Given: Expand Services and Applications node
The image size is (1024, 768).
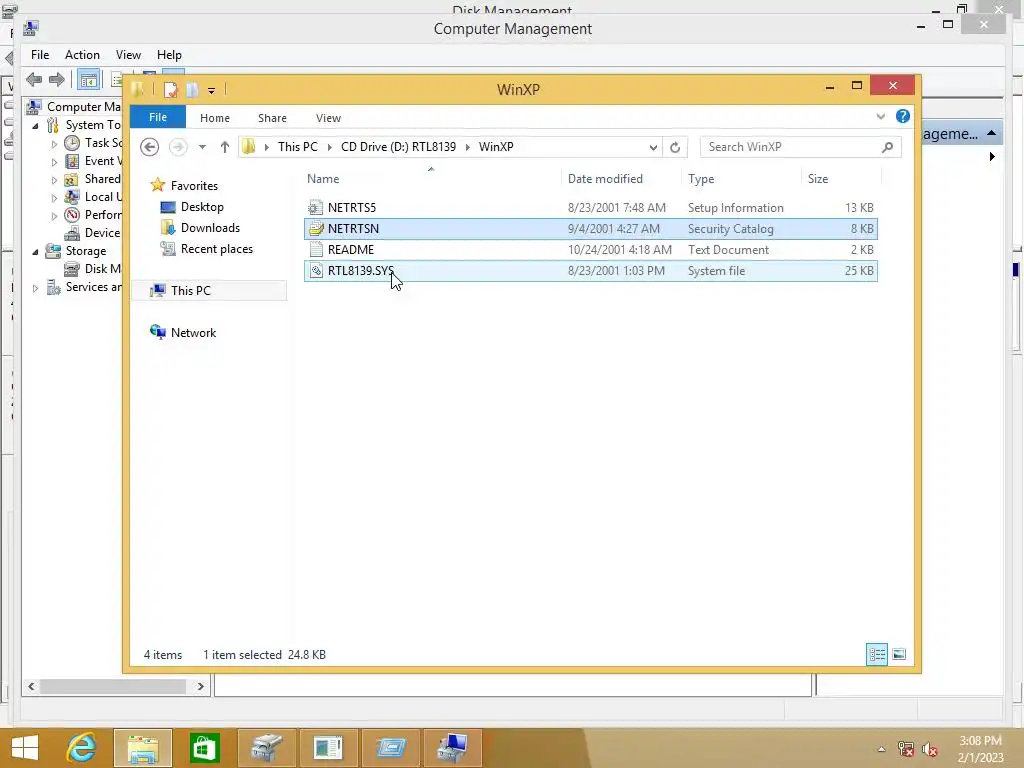Looking at the screenshot, I should [x=35, y=288].
